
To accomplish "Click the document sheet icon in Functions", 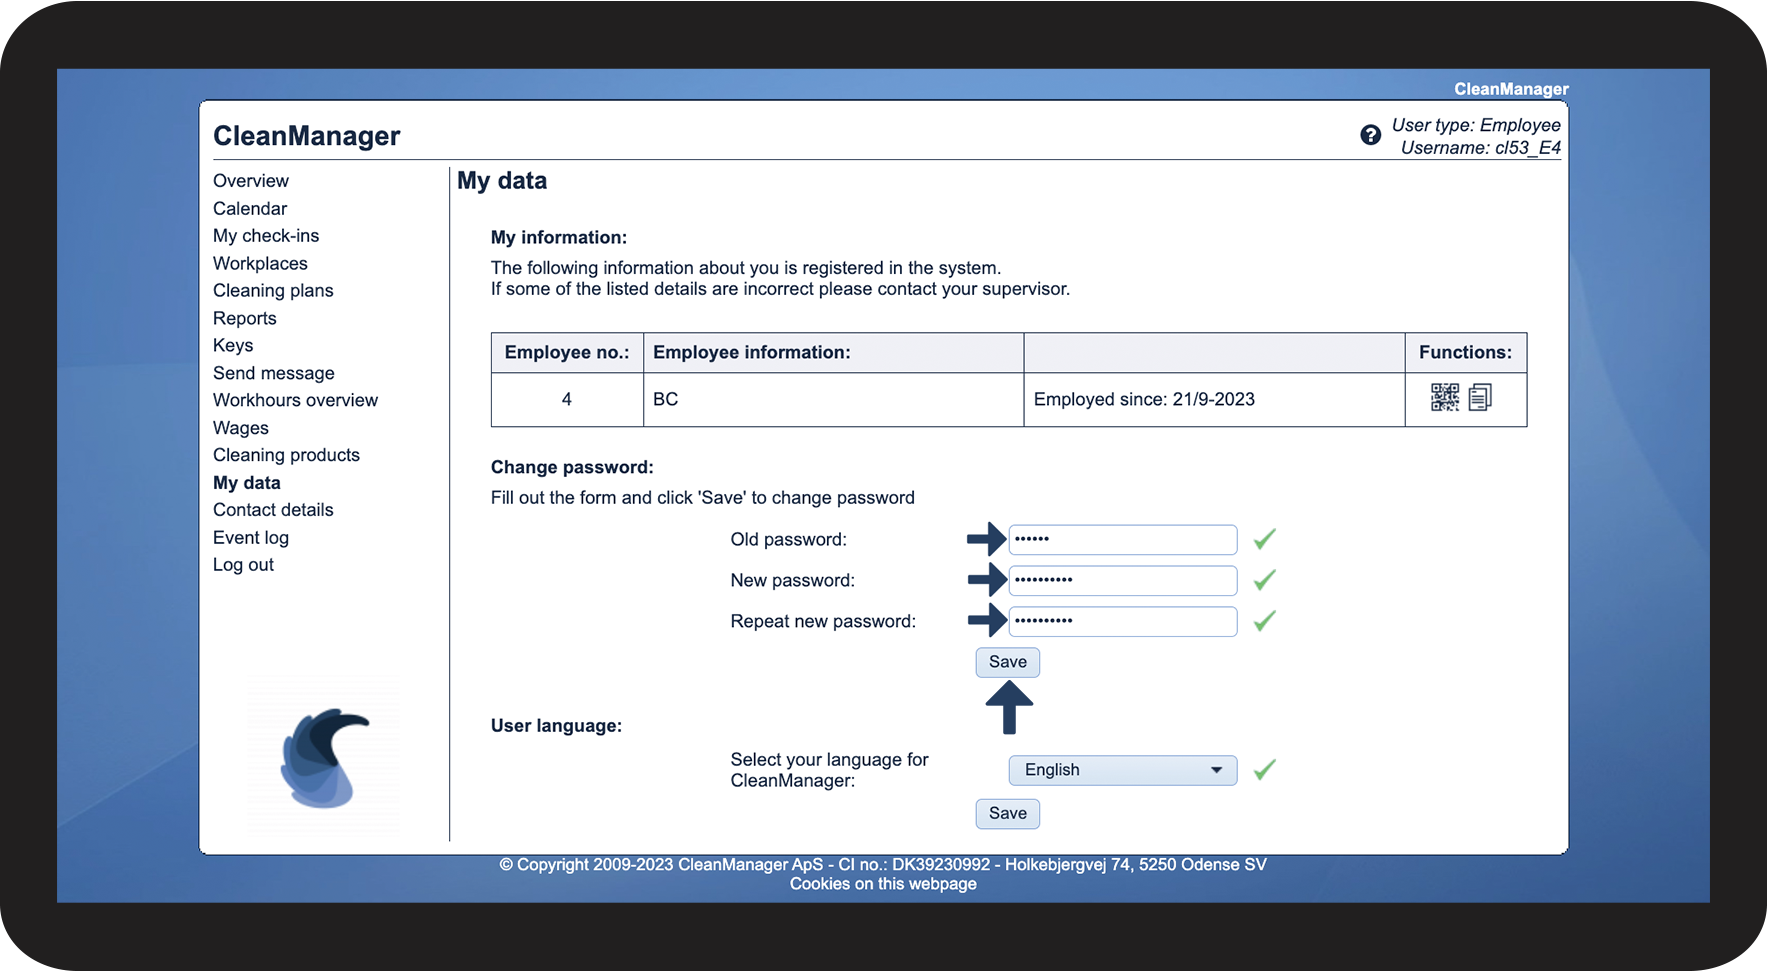I will point(1480,398).
